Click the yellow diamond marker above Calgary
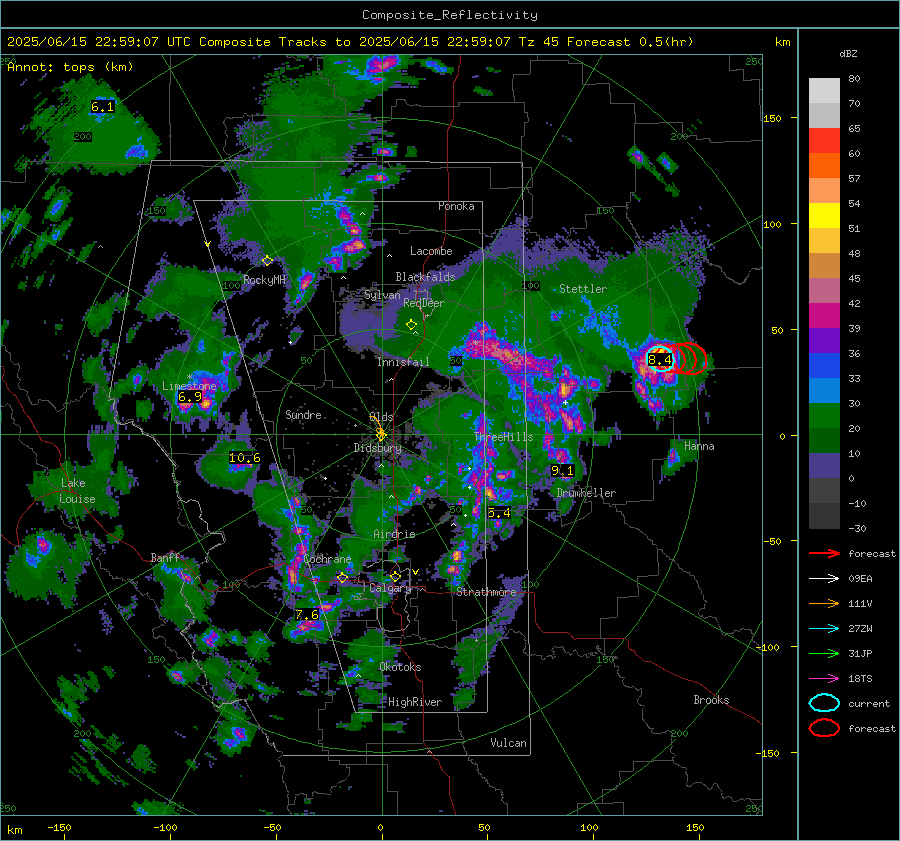900x841 pixels. point(395,576)
